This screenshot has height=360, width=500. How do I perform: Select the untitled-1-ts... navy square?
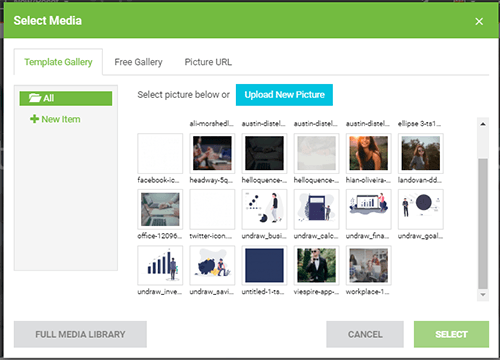[x=264, y=265]
